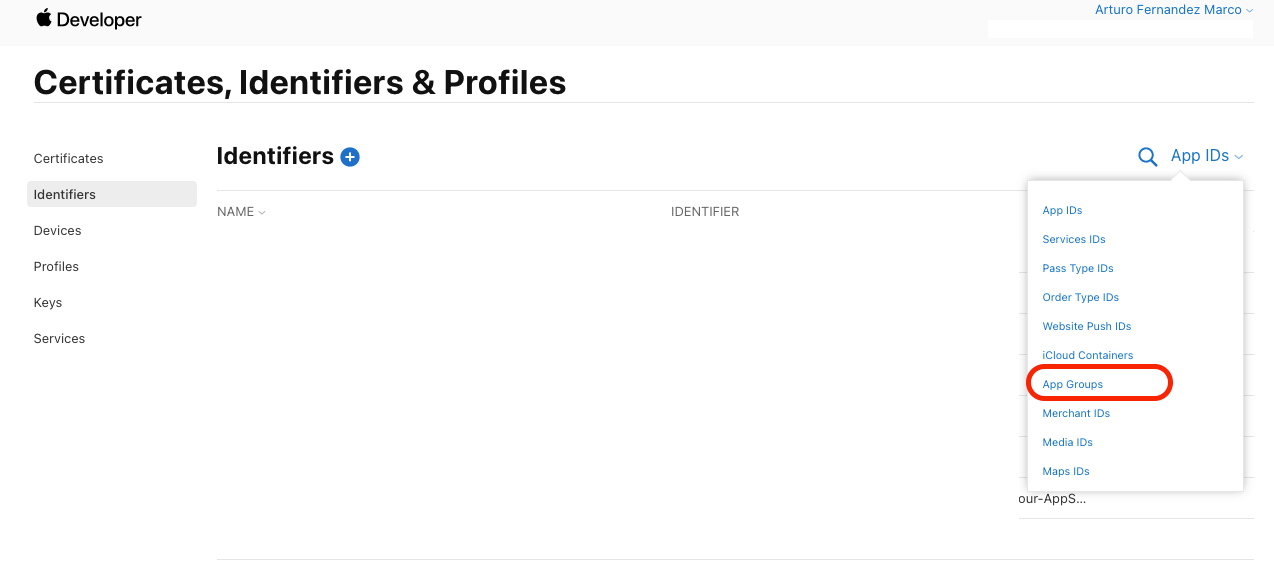Open search with the magnifying glass icon
Screen dimensions: 1274x586
[1148, 157]
